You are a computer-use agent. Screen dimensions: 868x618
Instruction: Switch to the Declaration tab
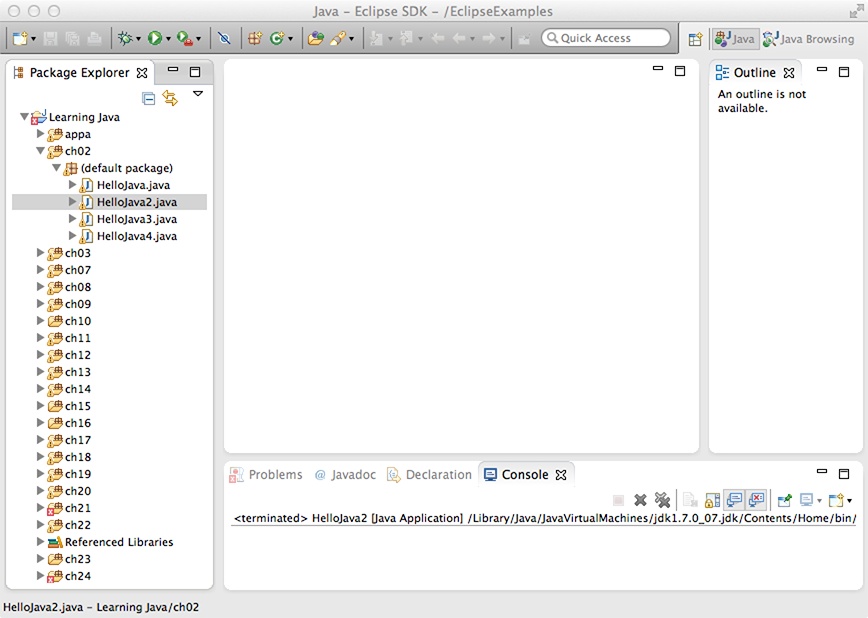(430, 475)
